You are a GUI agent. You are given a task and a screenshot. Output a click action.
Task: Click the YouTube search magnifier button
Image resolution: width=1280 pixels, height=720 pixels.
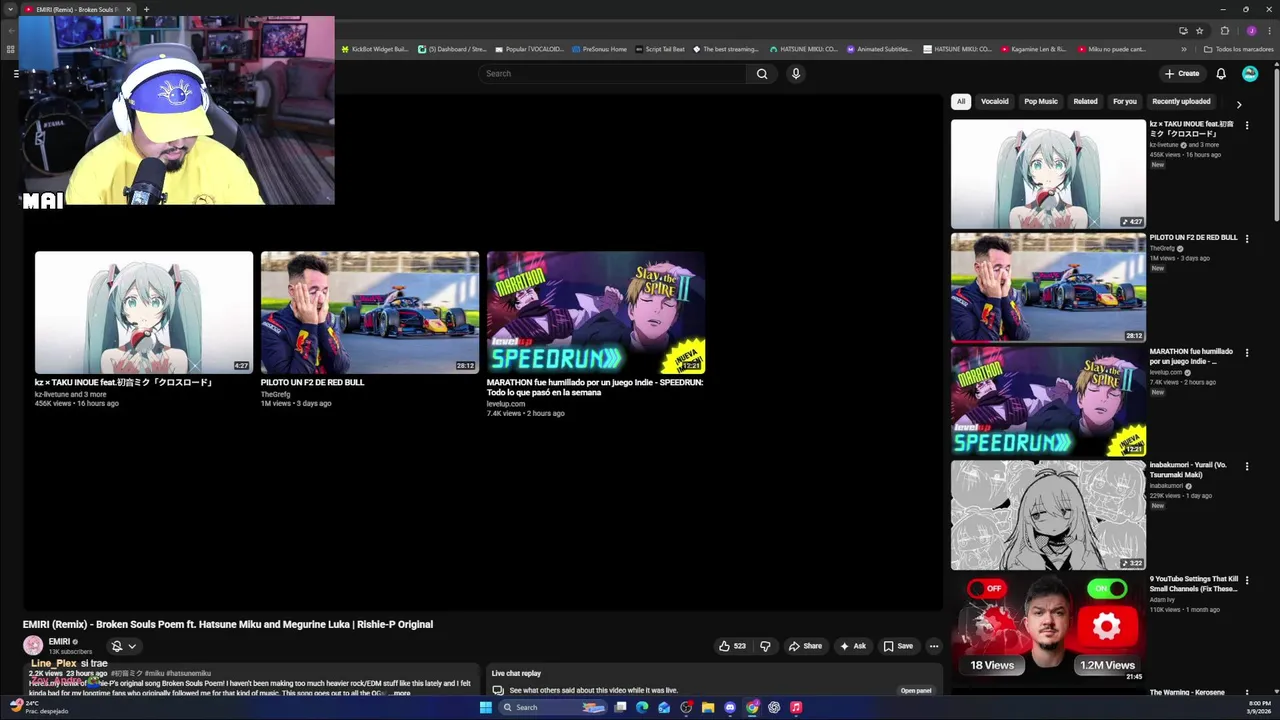click(762, 73)
